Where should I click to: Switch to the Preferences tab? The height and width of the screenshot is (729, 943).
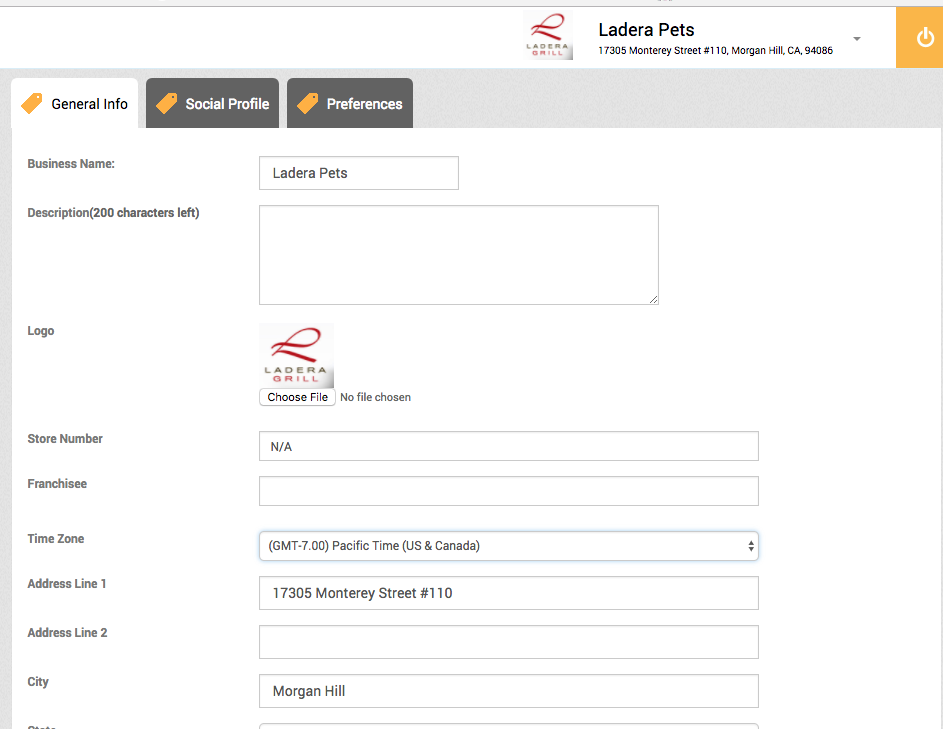pyautogui.click(x=350, y=103)
